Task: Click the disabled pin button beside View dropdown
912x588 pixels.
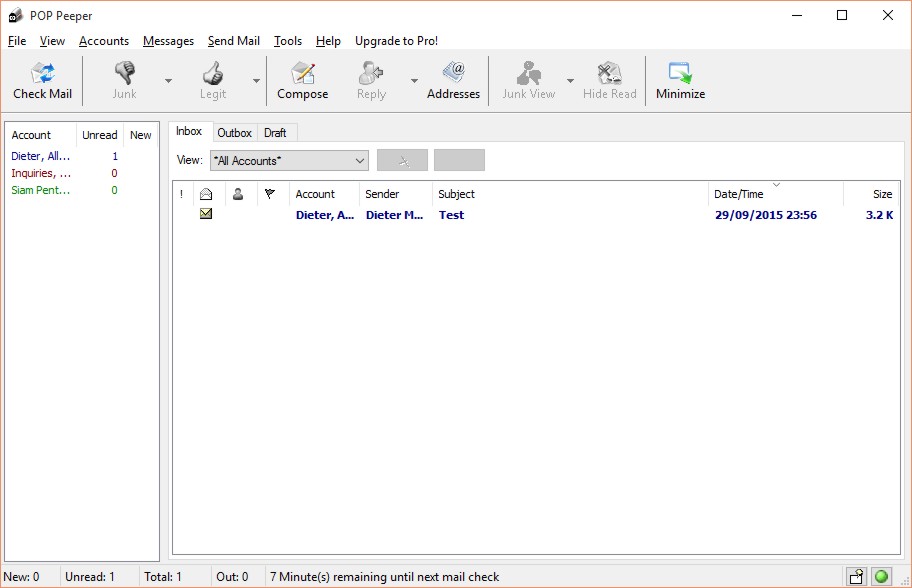Action: point(402,161)
